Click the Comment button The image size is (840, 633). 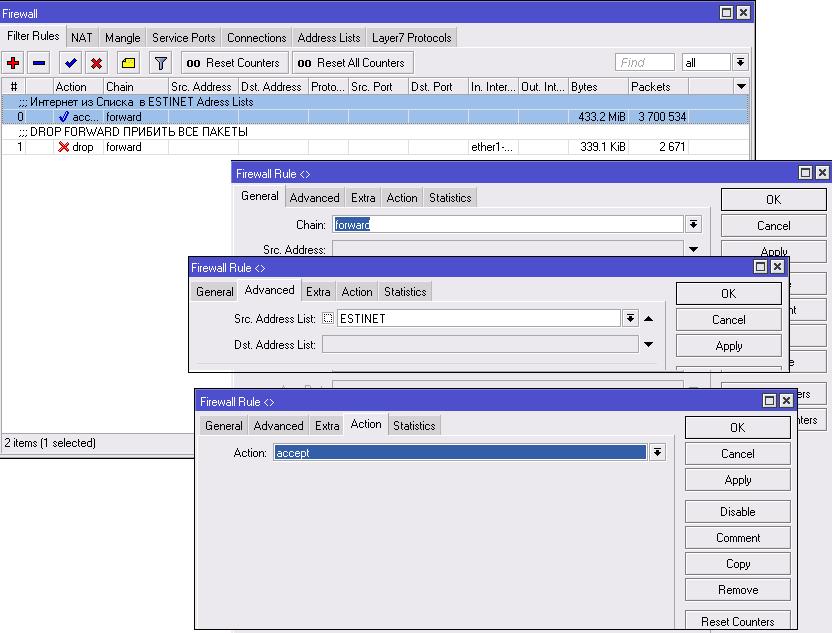(x=738, y=538)
